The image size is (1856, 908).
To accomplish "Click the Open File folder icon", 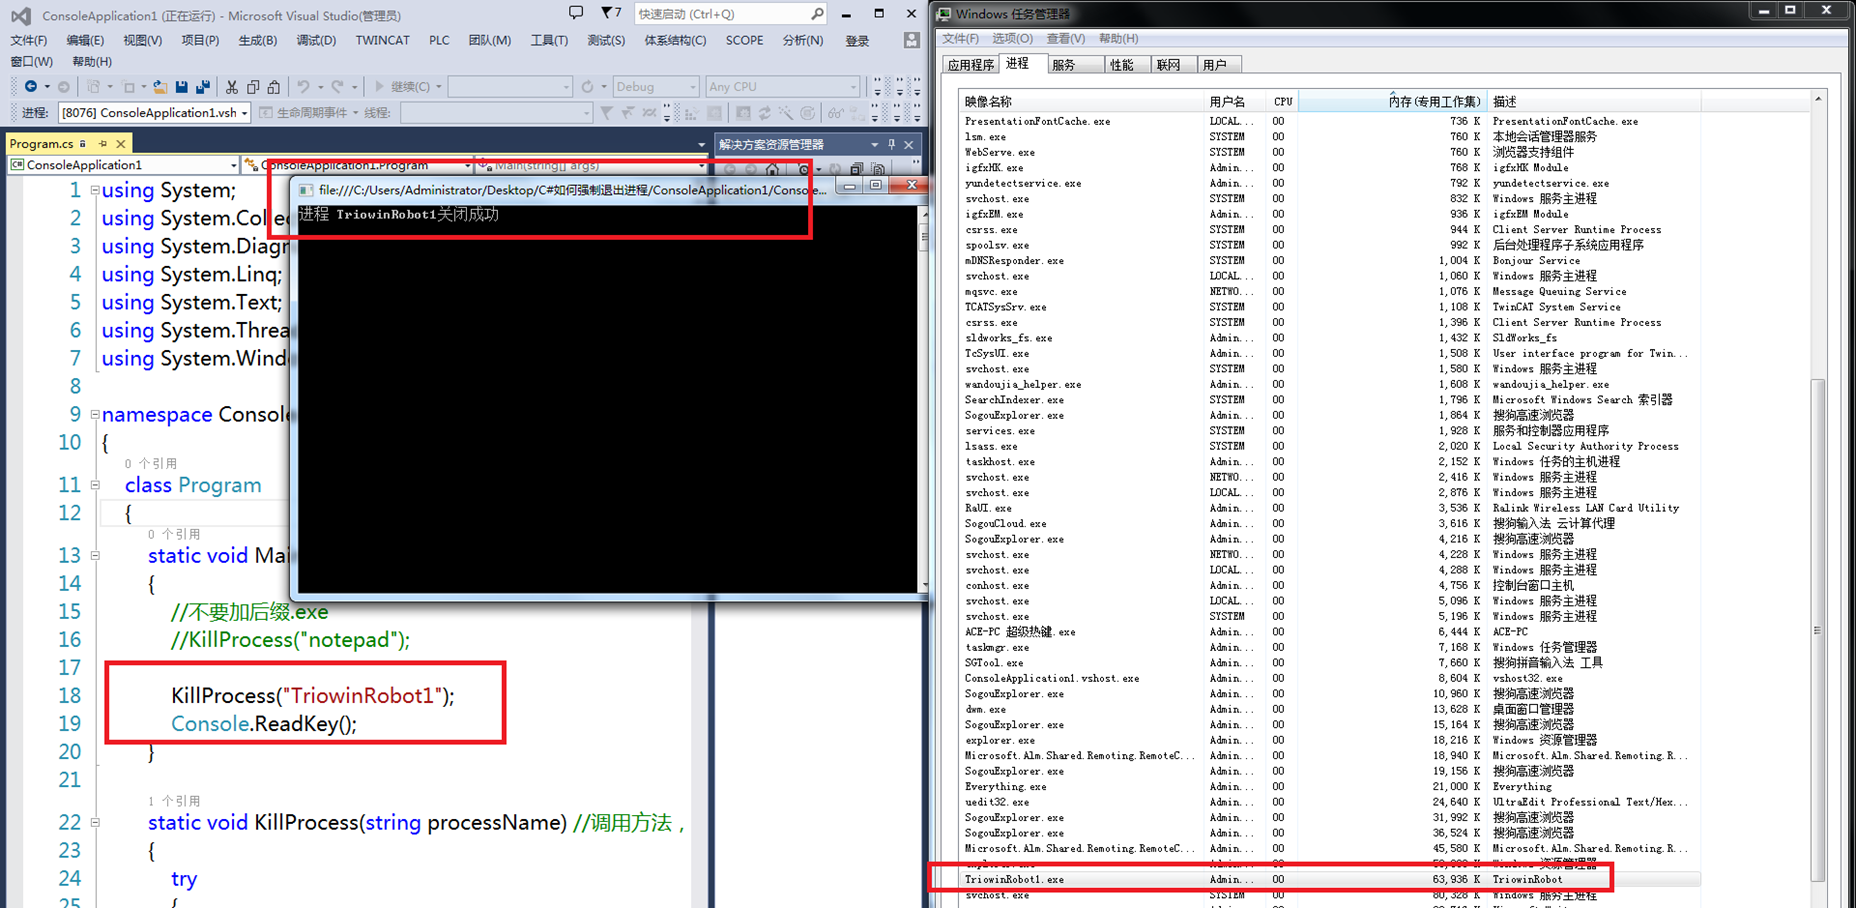I will (x=159, y=87).
